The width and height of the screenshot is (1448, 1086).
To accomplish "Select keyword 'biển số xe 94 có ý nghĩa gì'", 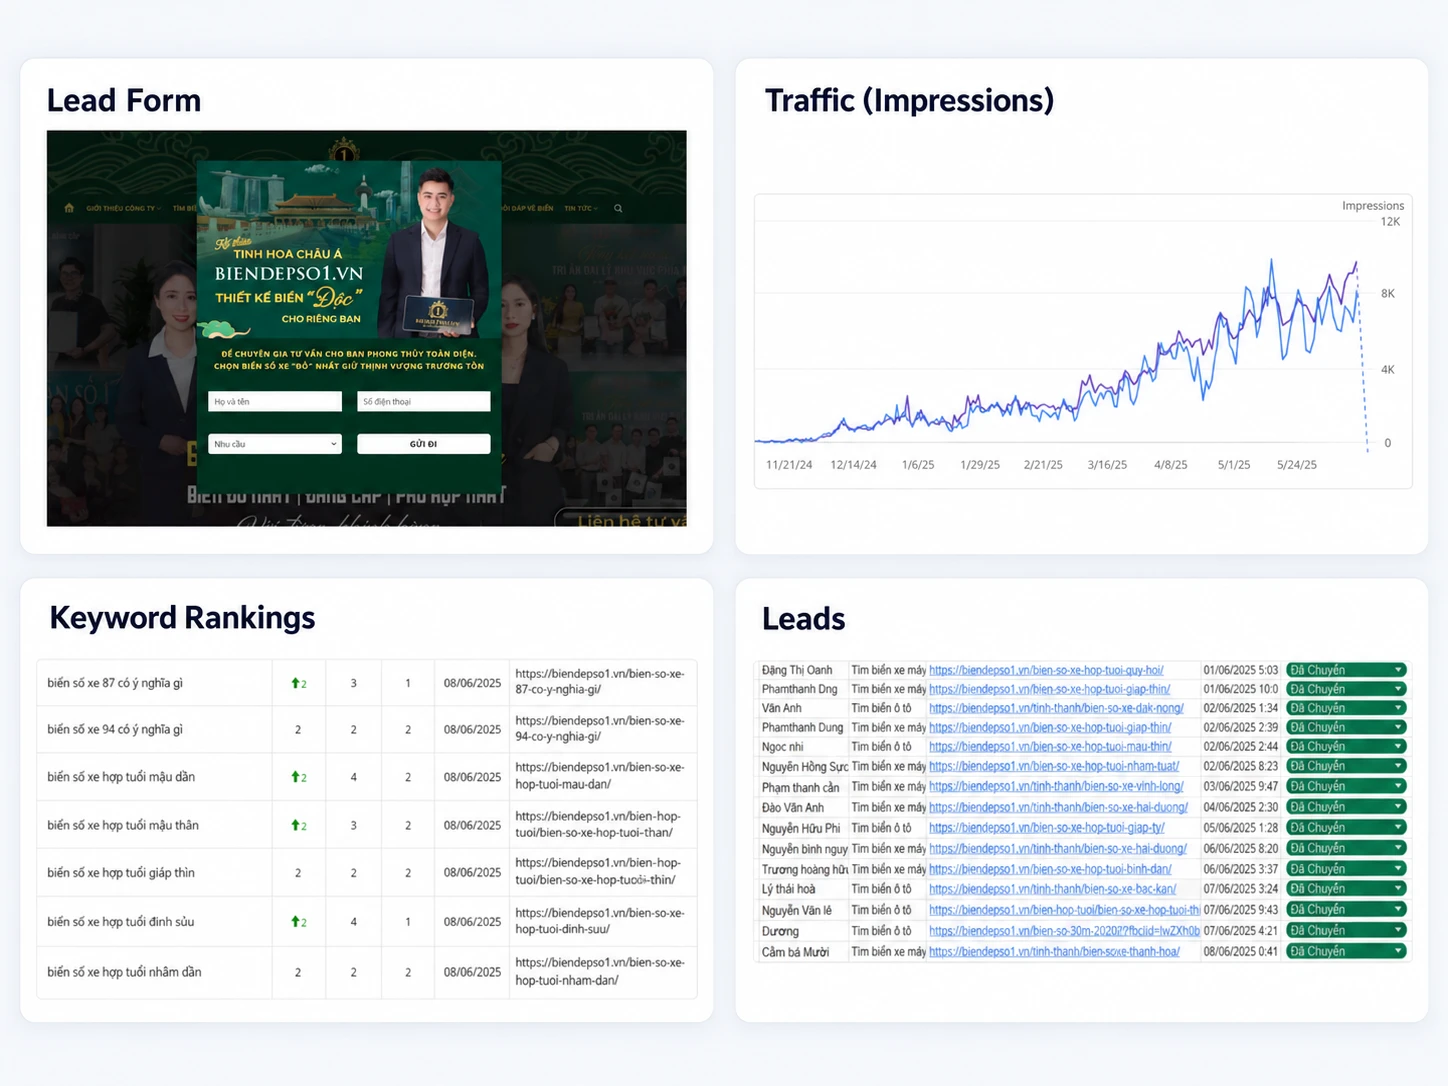I will (x=115, y=729).
